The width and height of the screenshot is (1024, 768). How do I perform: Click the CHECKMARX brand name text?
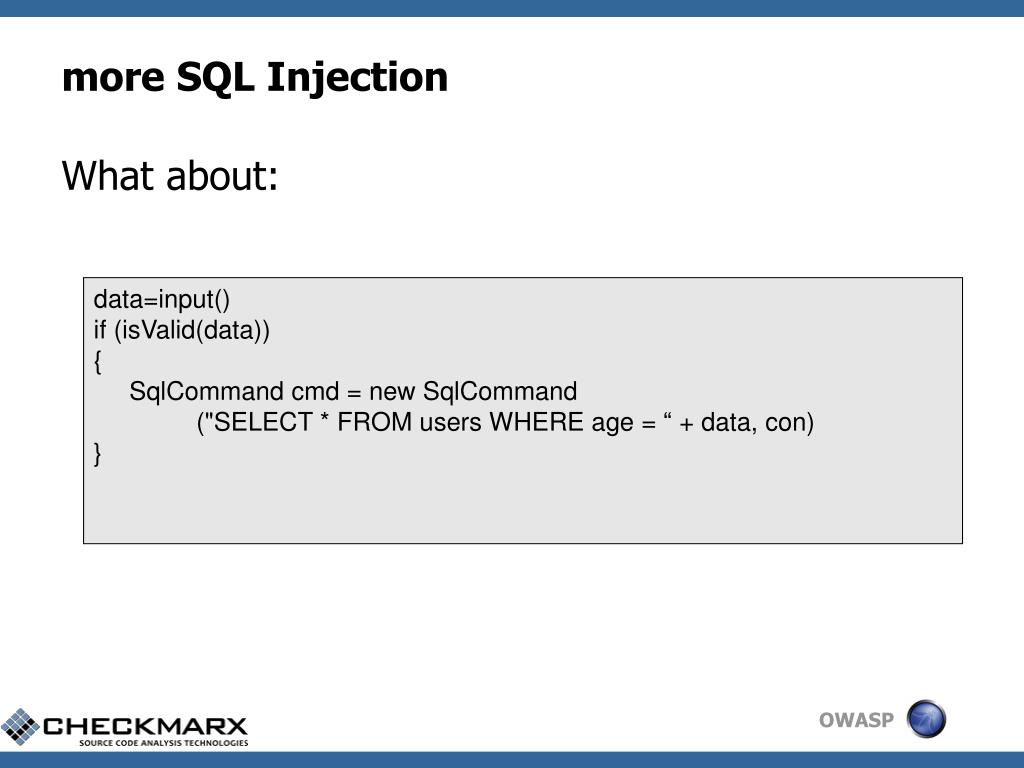145,726
